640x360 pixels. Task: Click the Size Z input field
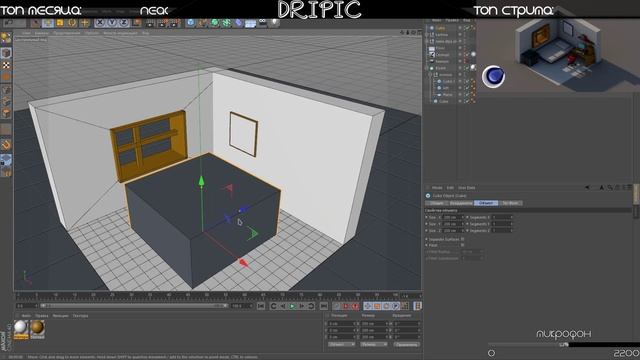pyautogui.click(x=453, y=231)
